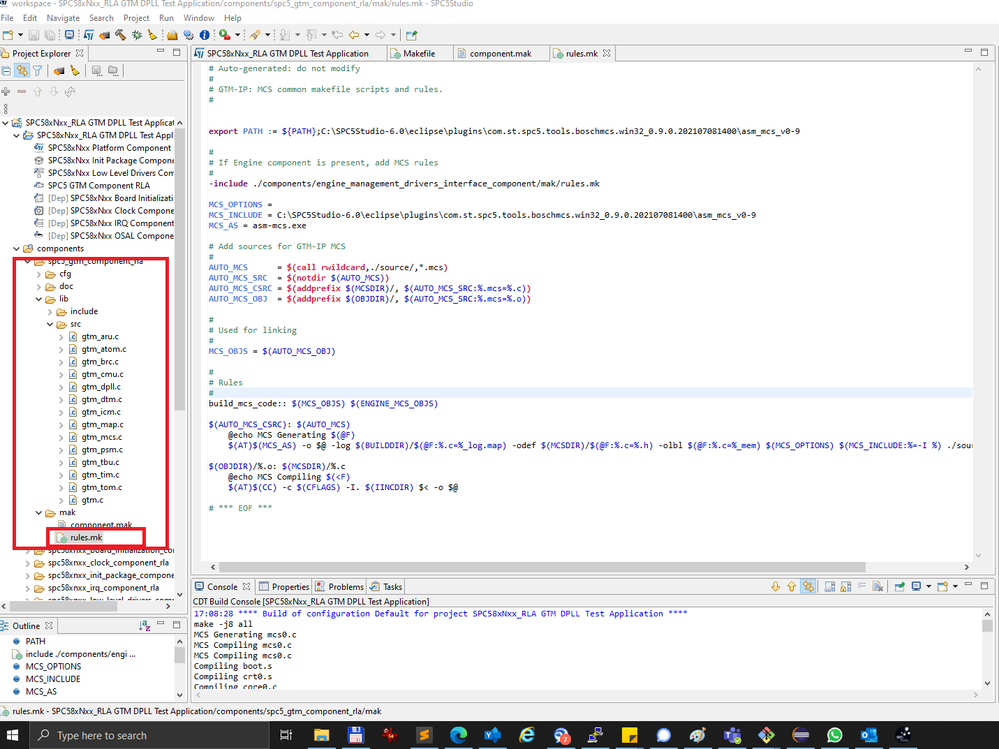Switch to the Tasks tab

click(x=386, y=587)
